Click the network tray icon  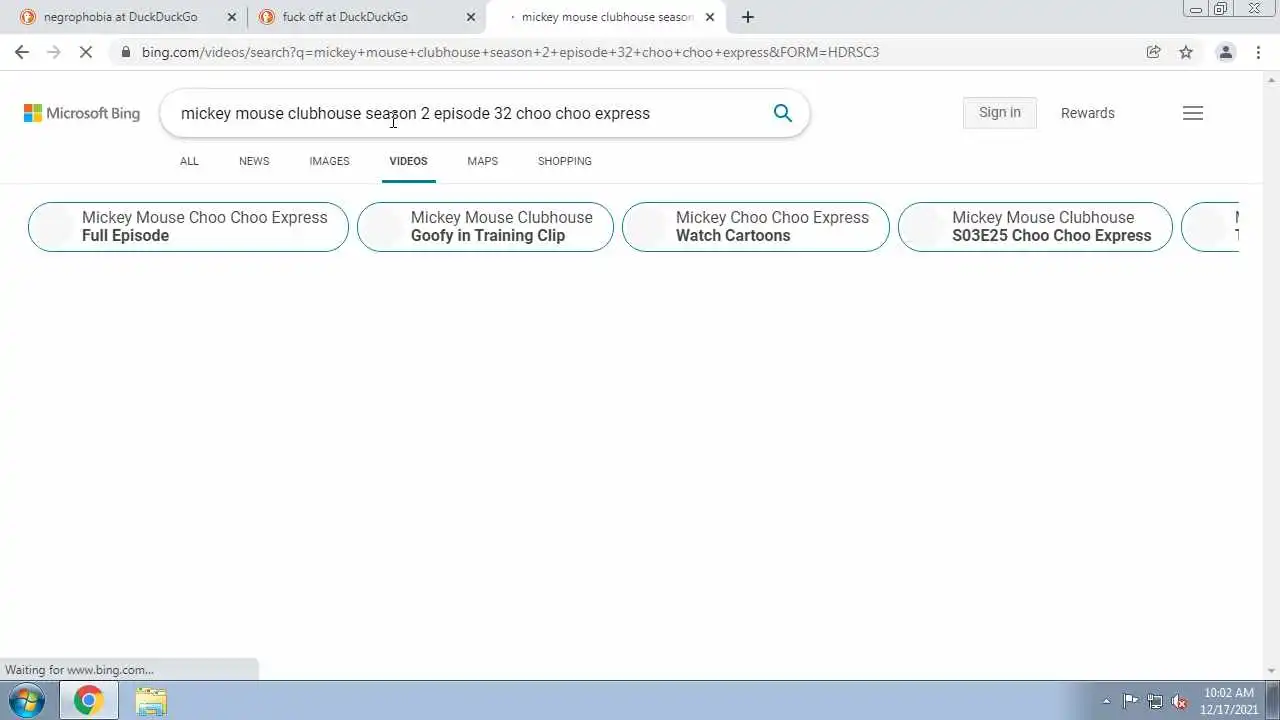pos(1155,701)
